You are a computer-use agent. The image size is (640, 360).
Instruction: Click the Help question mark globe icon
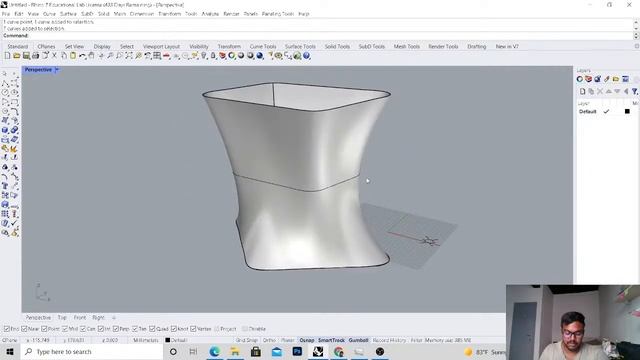click(x=306, y=56)
